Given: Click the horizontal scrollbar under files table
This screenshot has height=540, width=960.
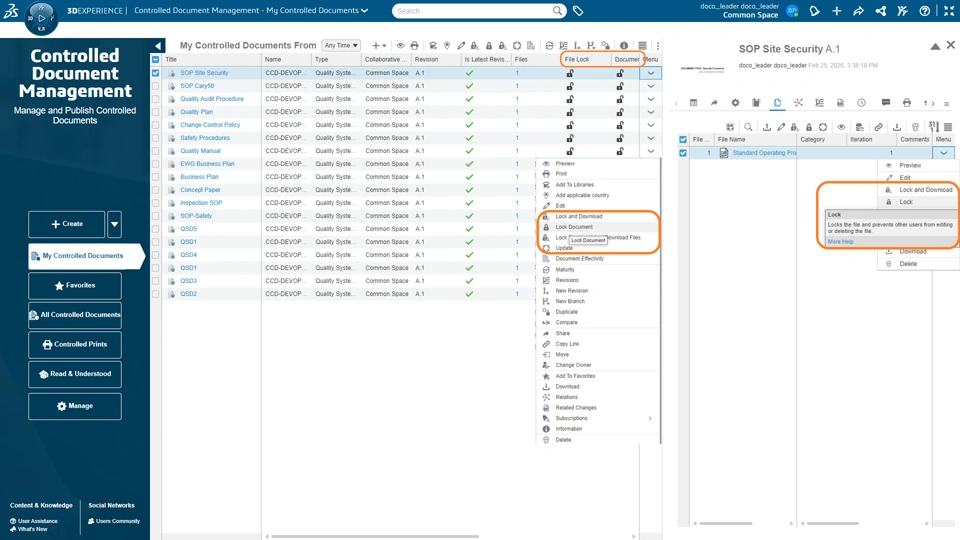Looking at the screenshot, I should click(x=833, y=523).
